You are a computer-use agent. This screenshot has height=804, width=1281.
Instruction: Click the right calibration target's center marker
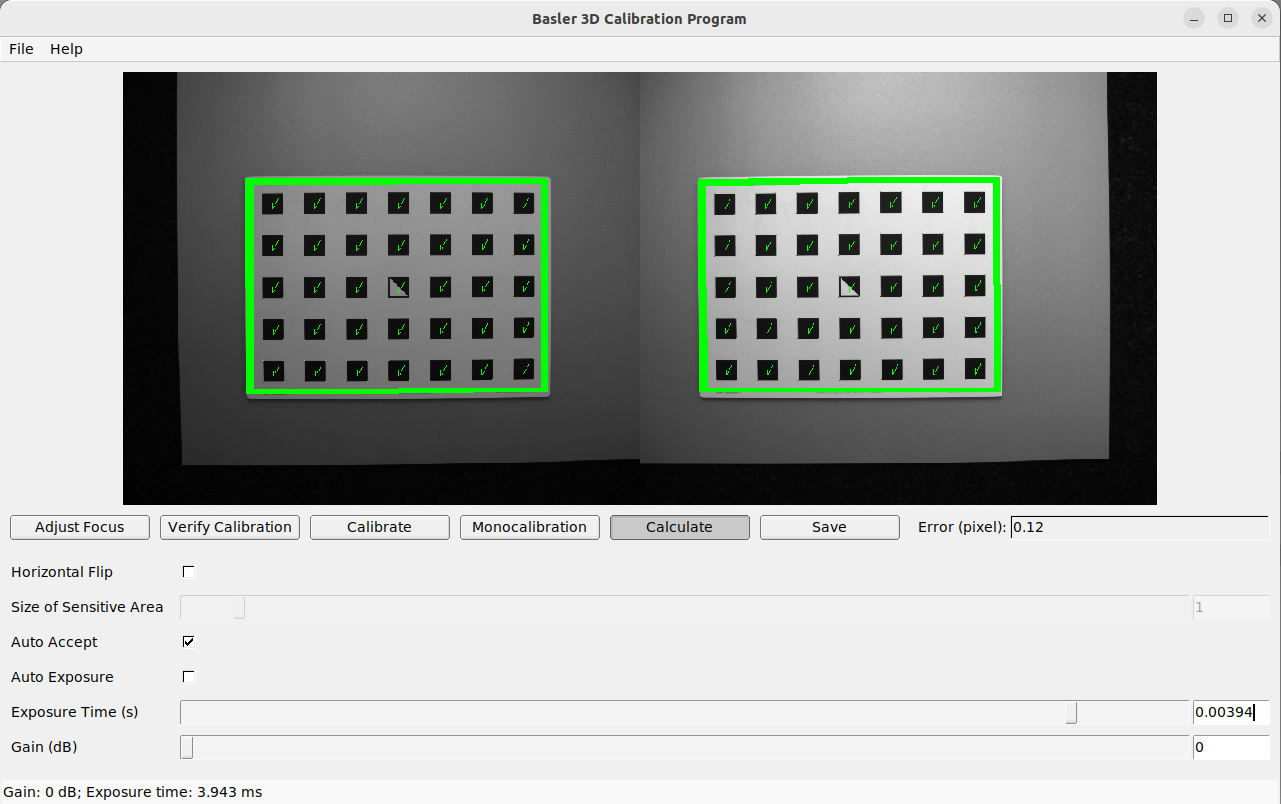tap(849, 287)
